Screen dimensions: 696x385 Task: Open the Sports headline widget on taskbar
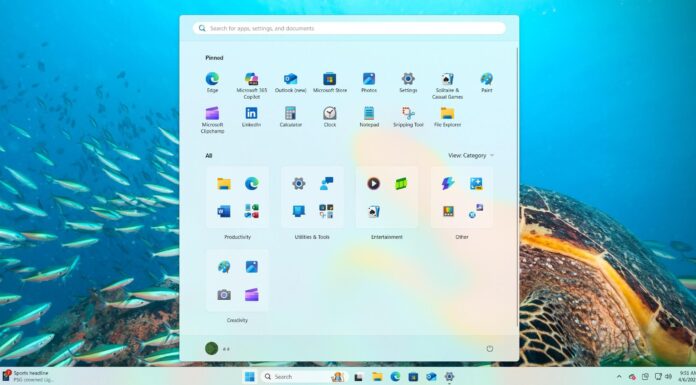(x=28, y=377)
